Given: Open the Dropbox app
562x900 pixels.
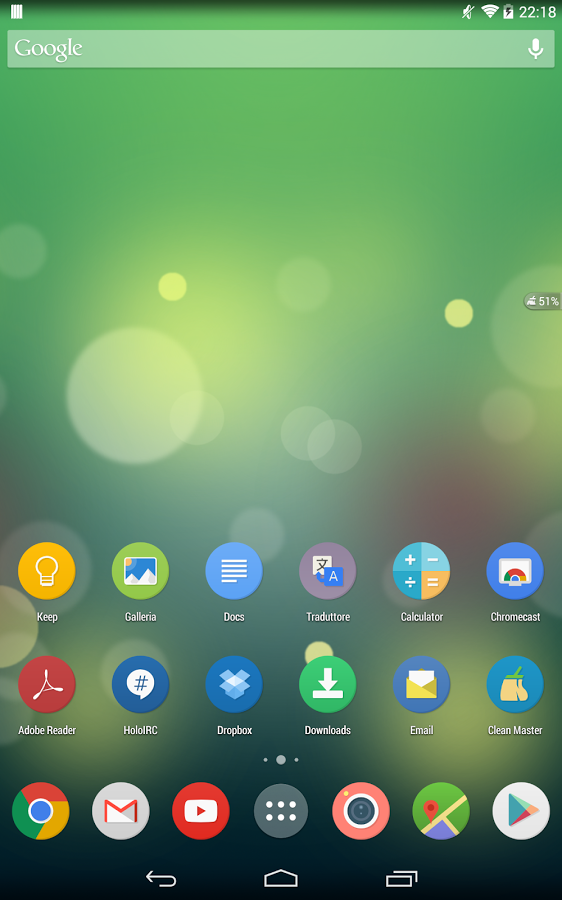Looking at the screenshot, I should (234, 684).
